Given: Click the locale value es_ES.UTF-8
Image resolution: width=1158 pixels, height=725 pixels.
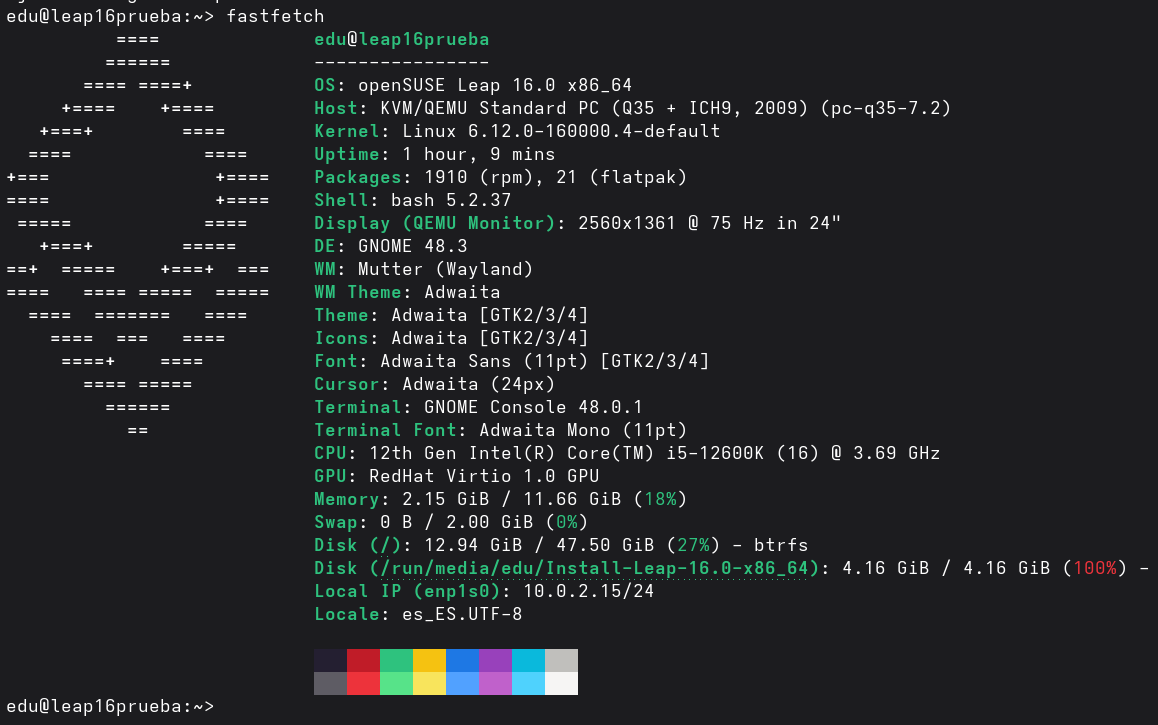Looking at the screenshot, I should 461,614.
